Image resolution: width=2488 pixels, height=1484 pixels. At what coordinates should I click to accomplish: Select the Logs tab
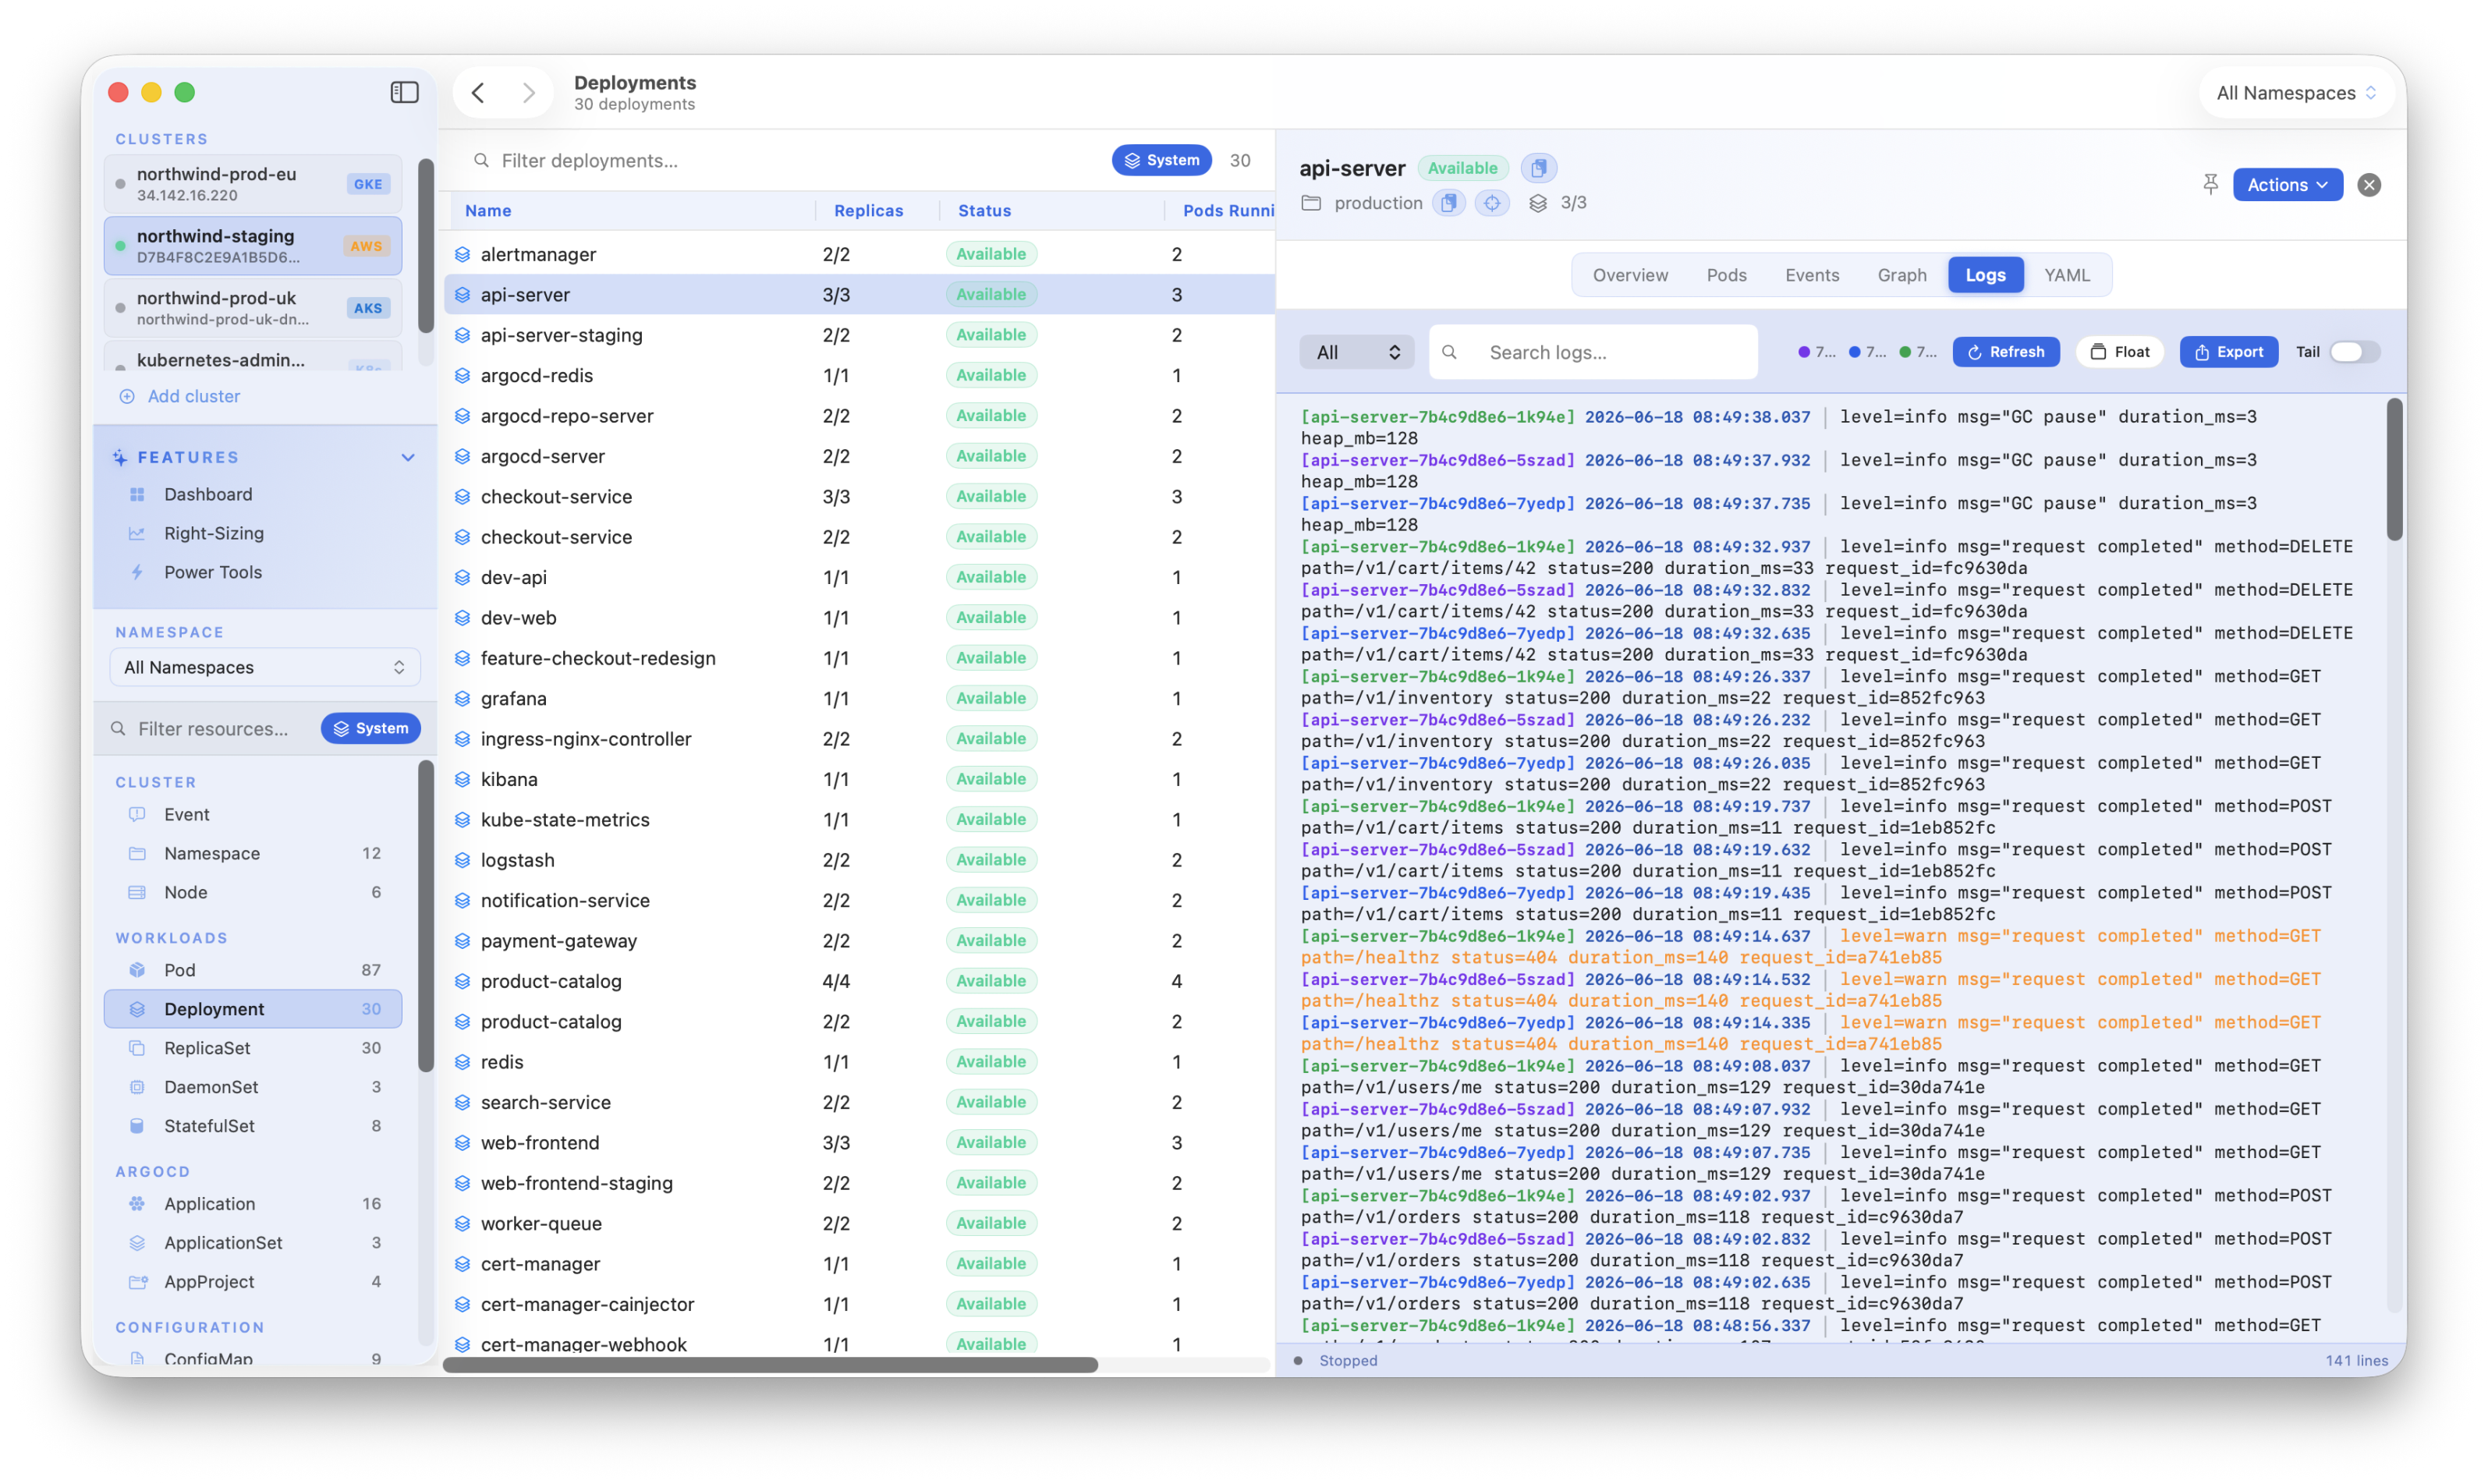pos(1985,275)
